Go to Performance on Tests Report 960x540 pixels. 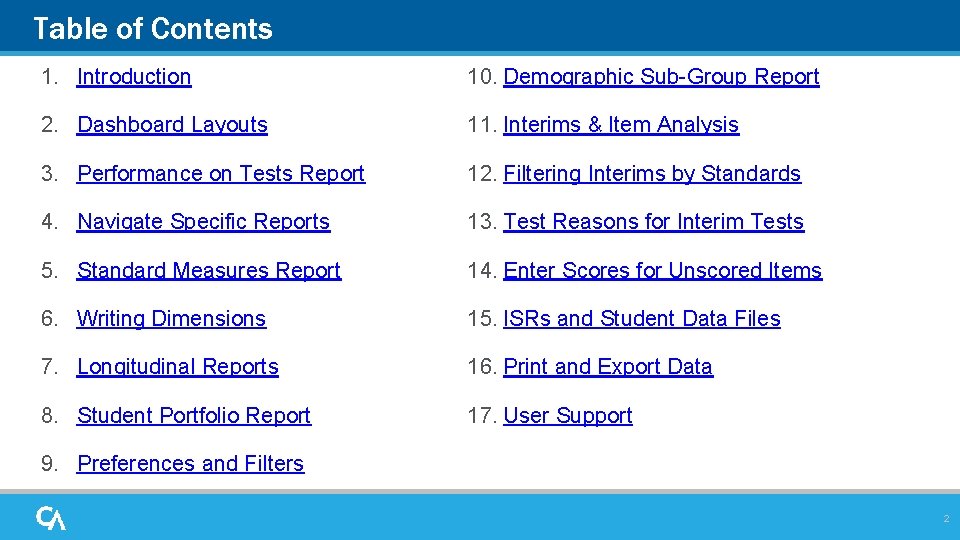point(221,173)
